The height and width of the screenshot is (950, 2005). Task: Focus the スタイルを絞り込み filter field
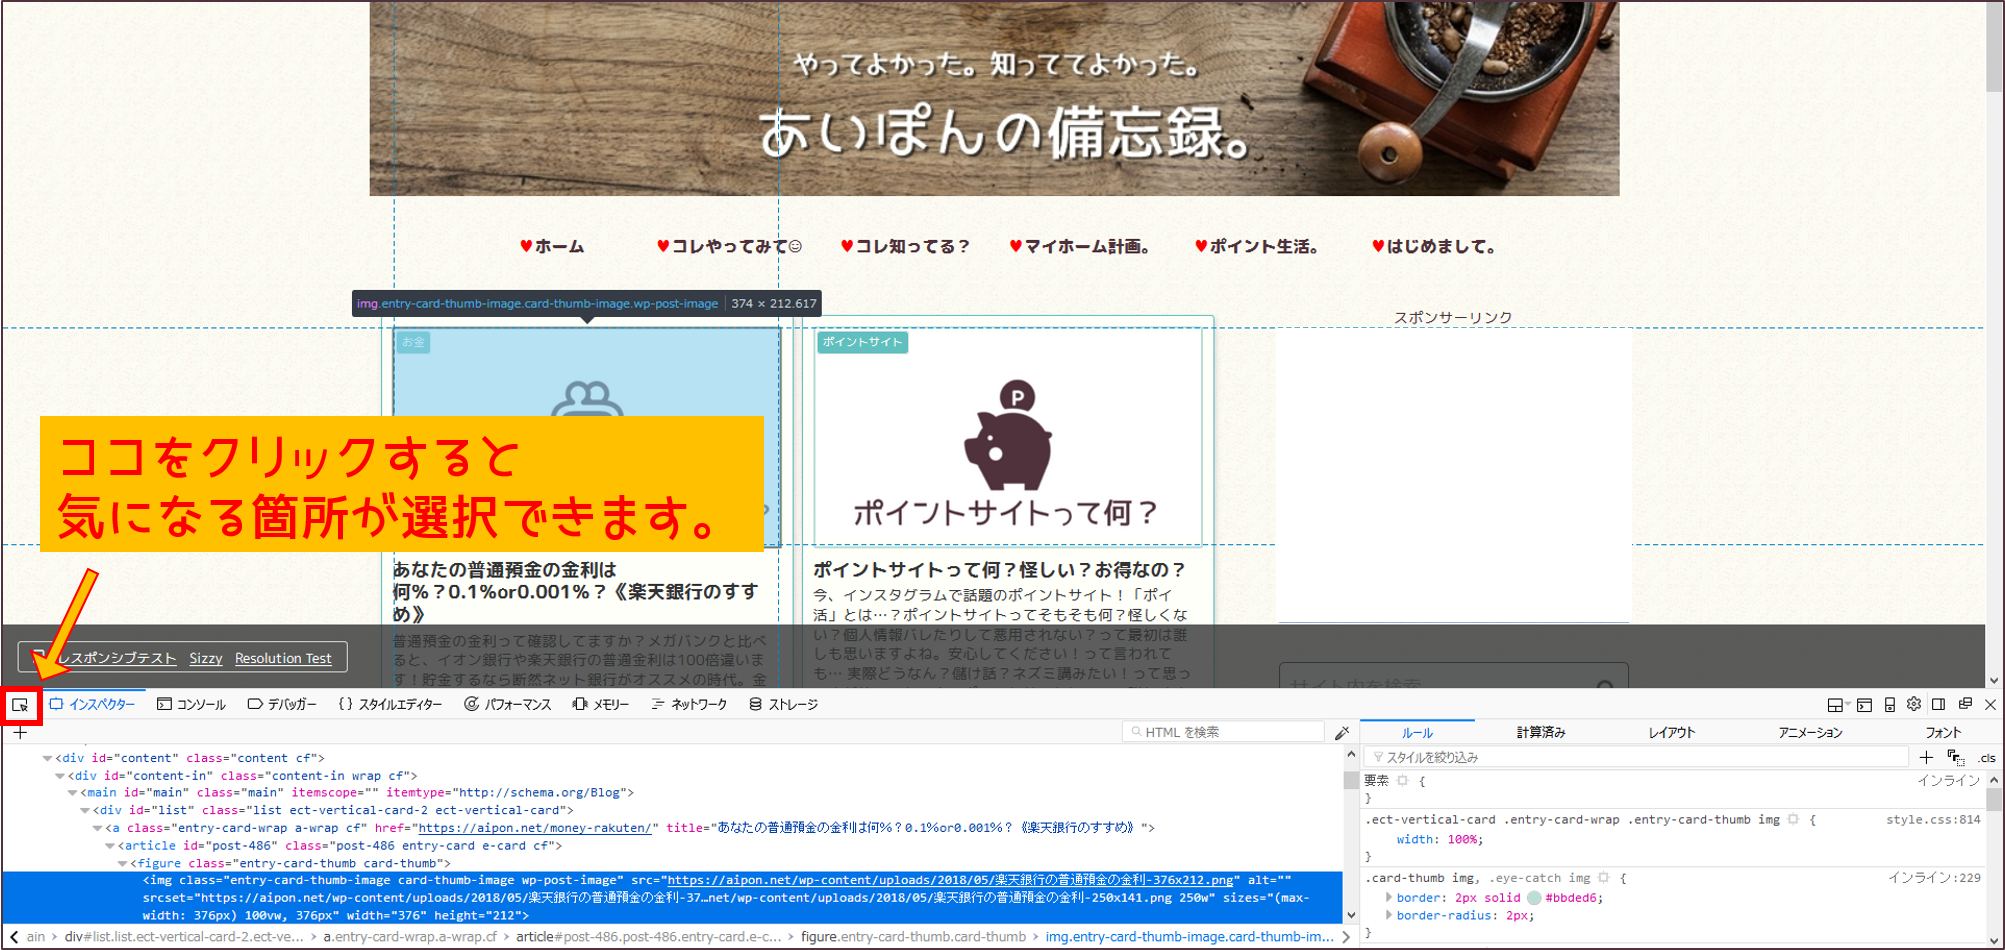[1636, 757]
